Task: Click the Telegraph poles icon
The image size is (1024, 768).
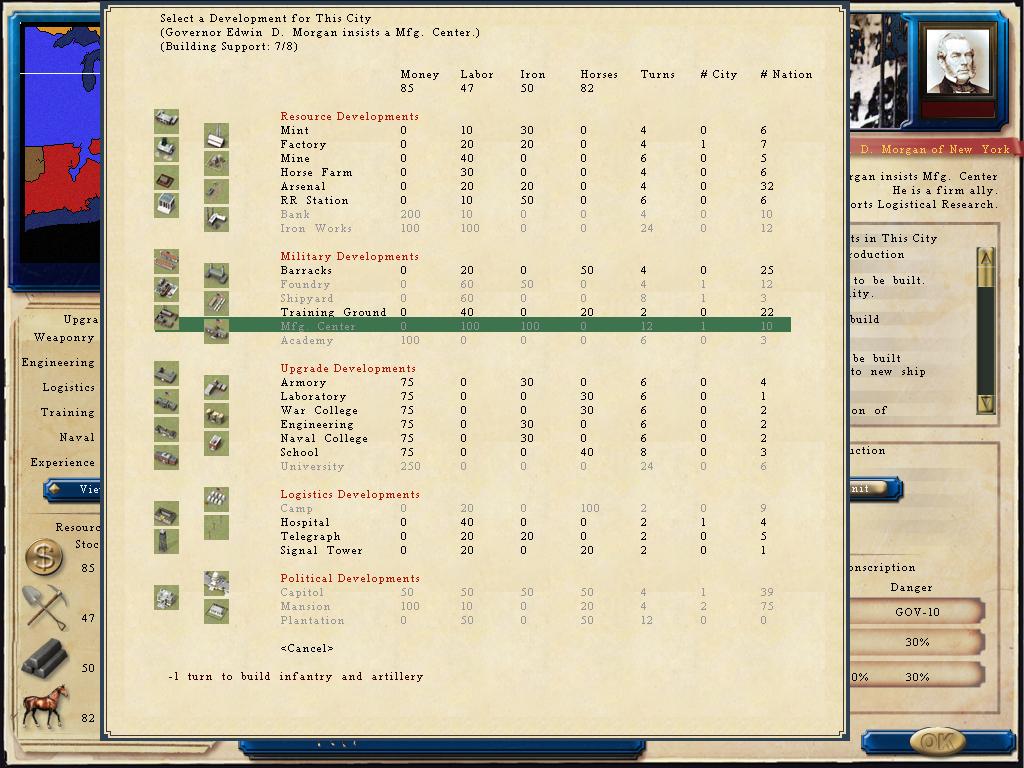Action: click(x=216, y=527)
